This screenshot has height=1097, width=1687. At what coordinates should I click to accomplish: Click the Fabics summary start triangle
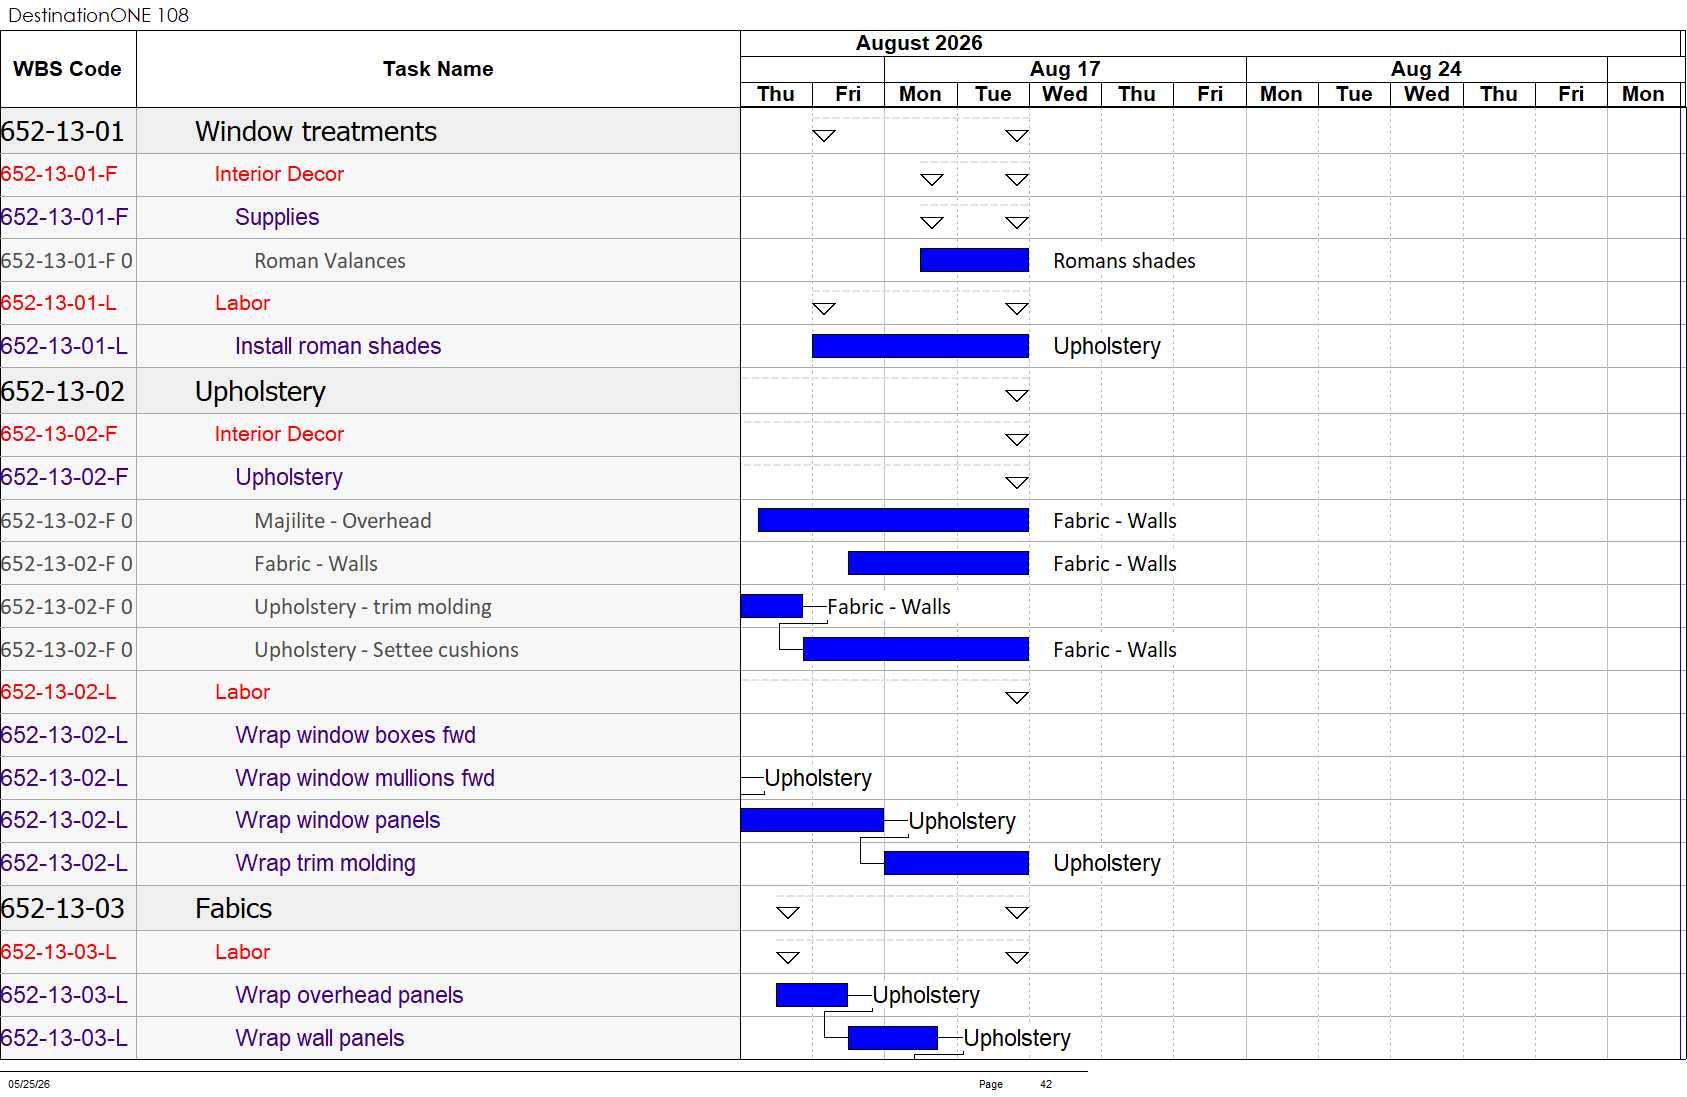[788, 913]
